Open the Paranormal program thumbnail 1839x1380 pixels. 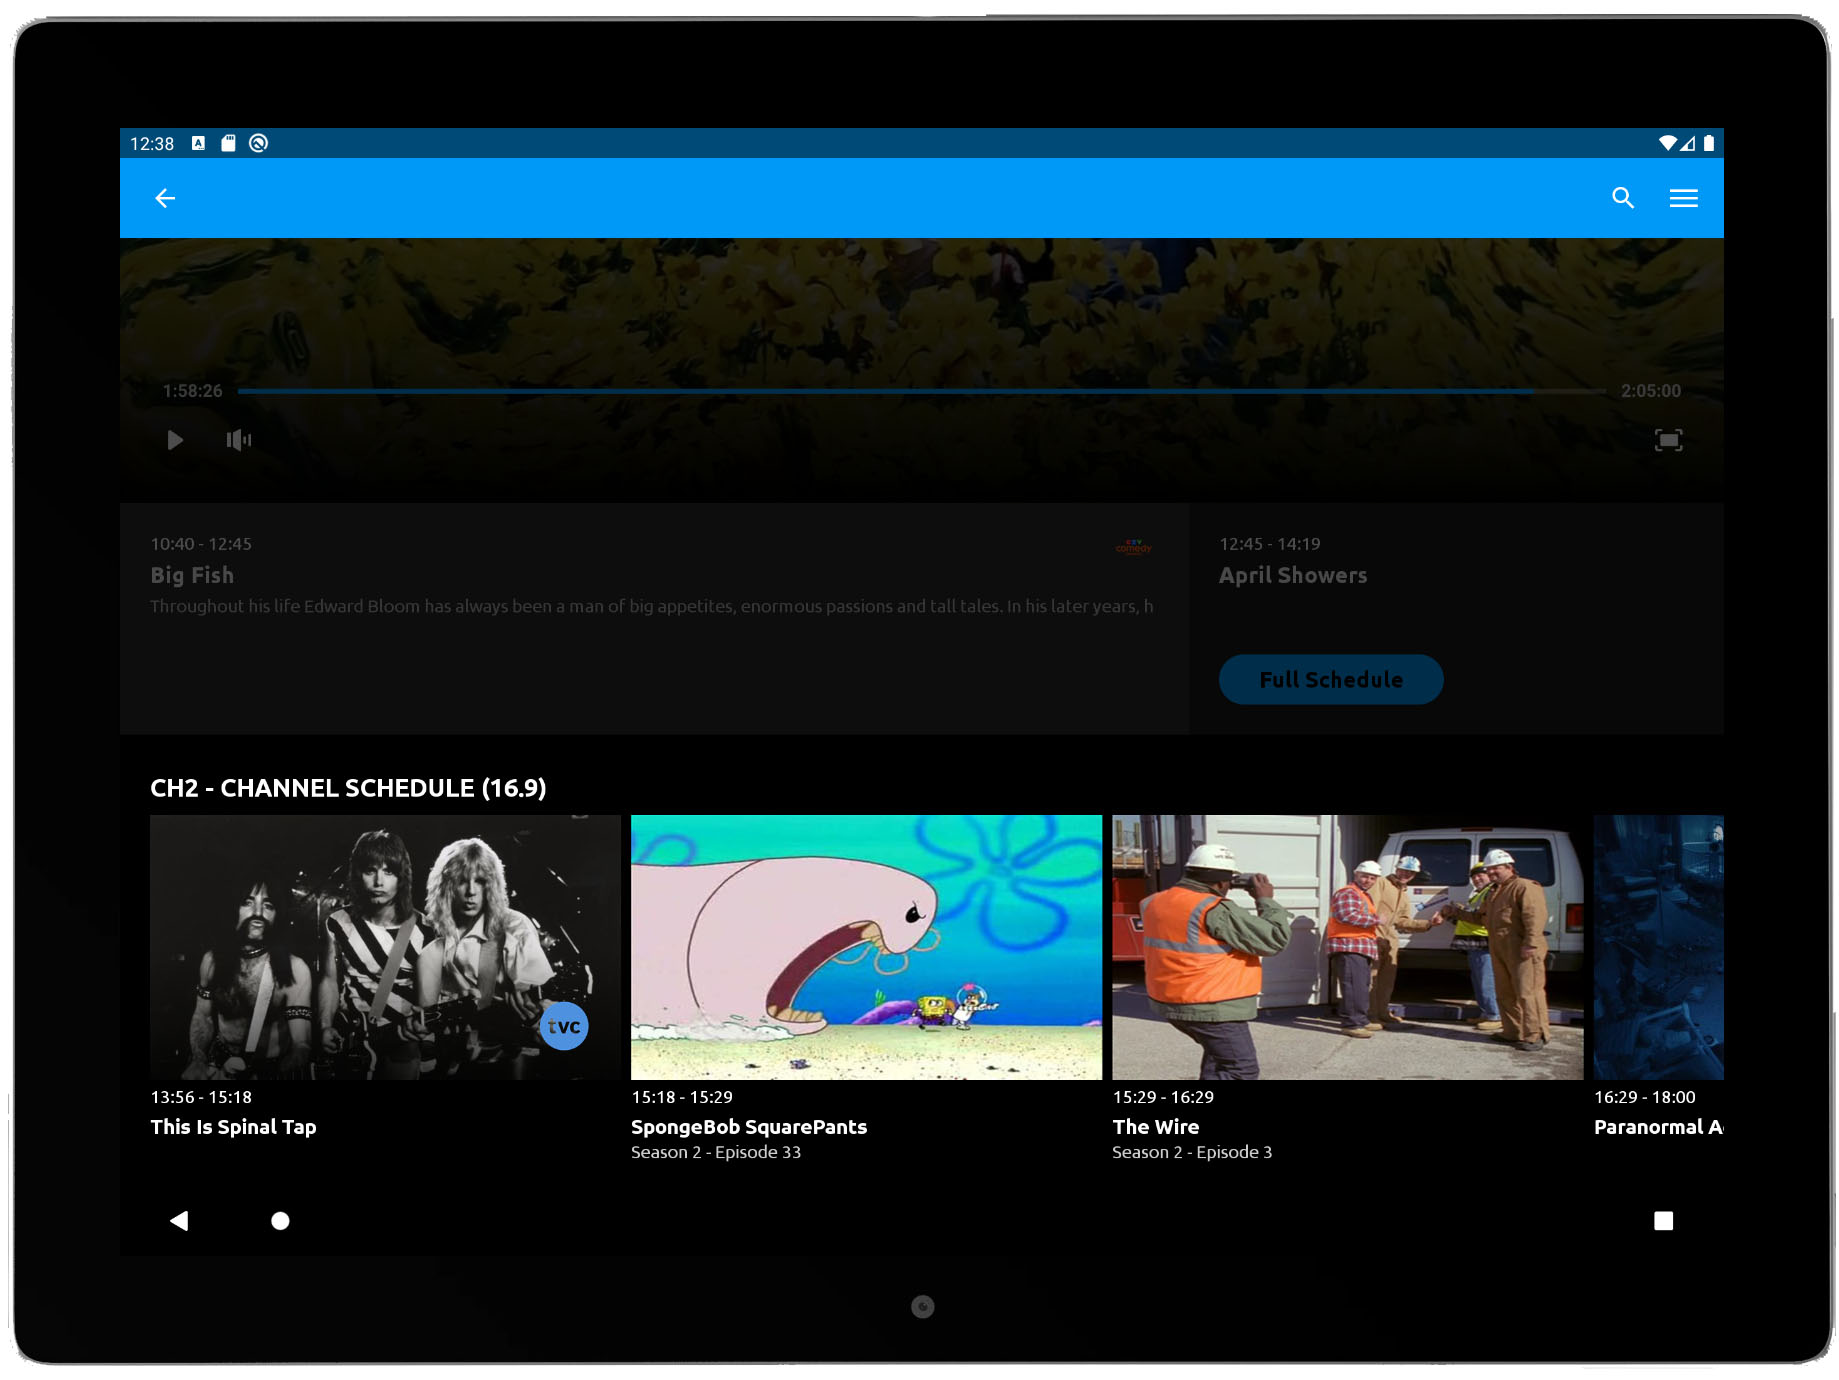1658,947
